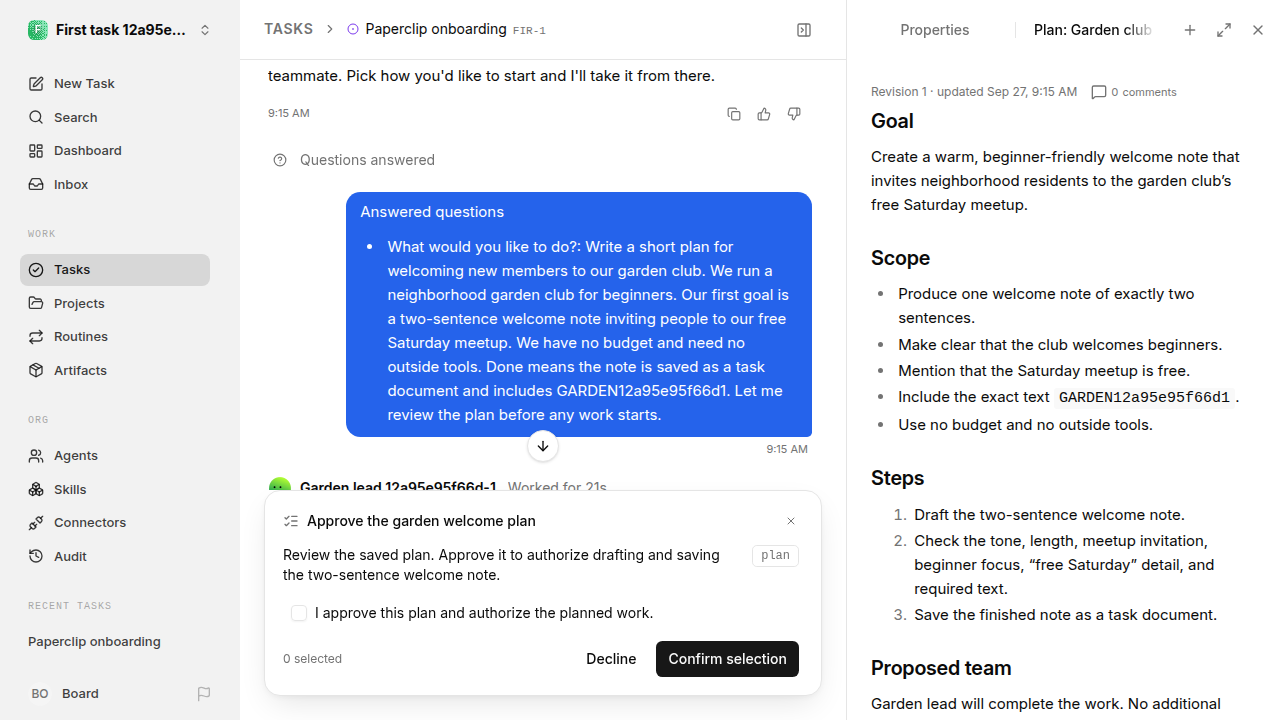
Task: Open the Skills page
Action: pos(115,489)
